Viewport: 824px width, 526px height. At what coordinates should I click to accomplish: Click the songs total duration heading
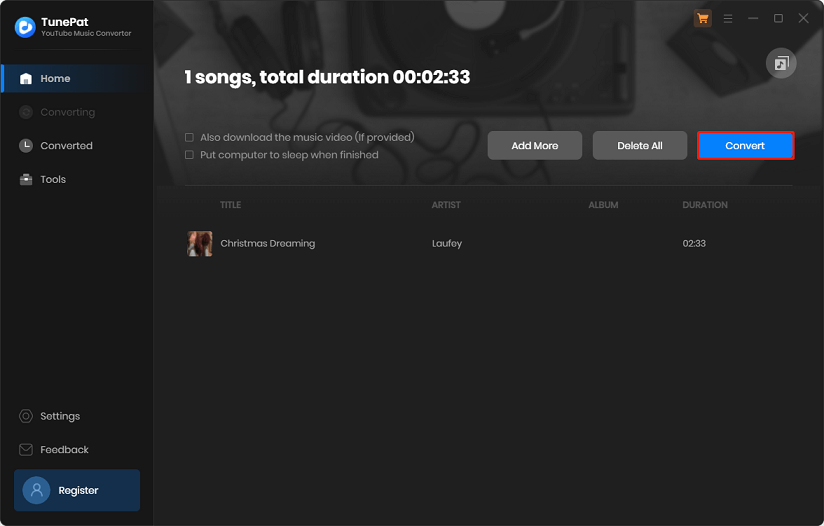[x=327, y=77]
